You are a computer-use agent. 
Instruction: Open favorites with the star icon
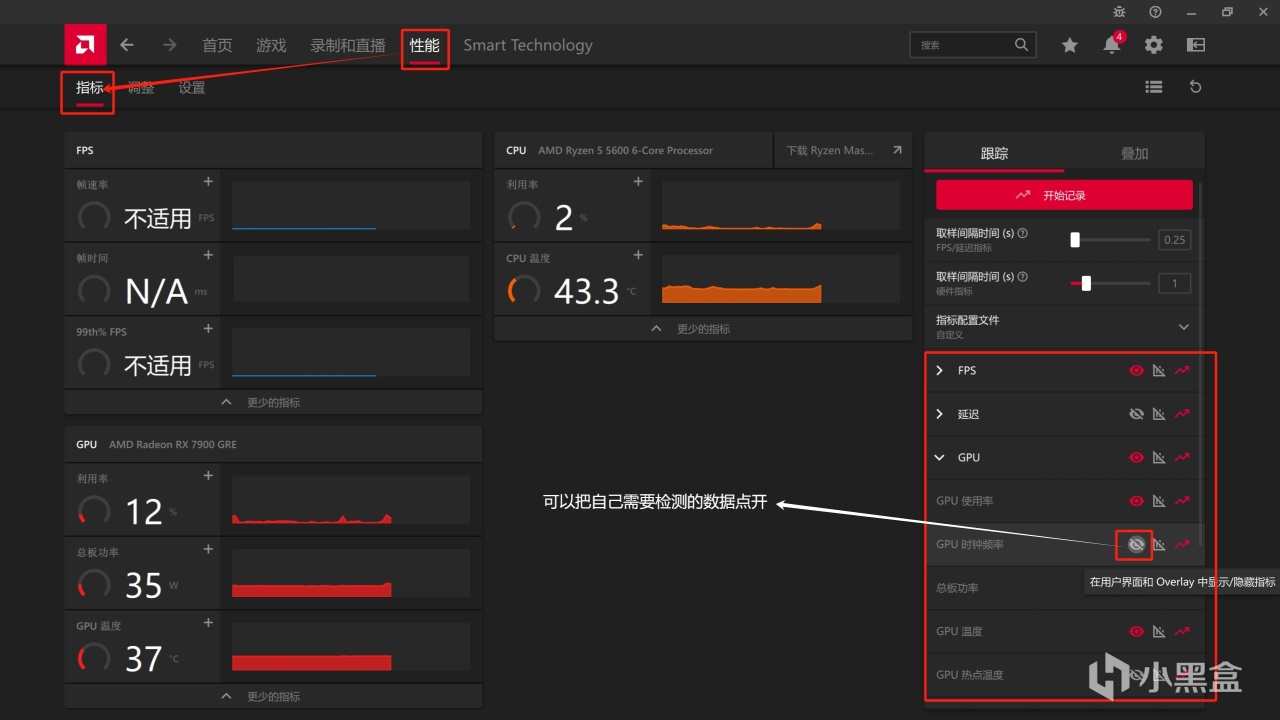pyautogui.click(x=1070, y=45)
